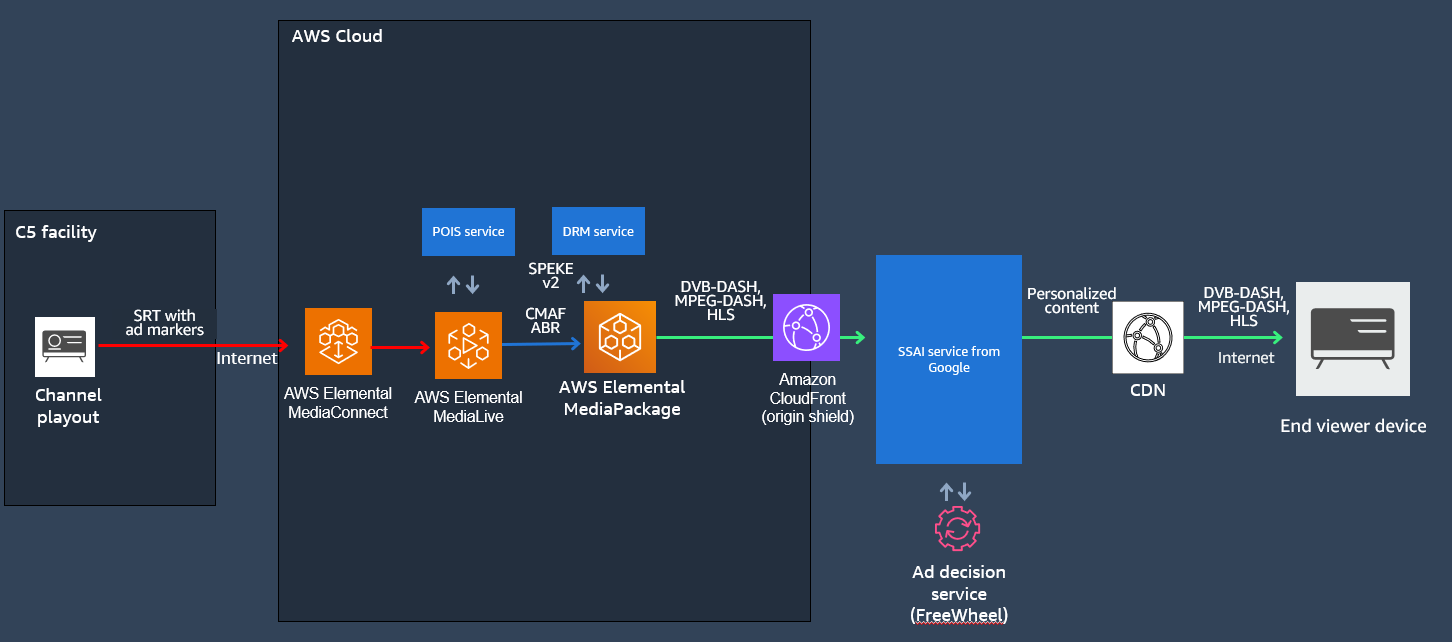Image resolution: width=1452 pixels, height=642 pixels.
Task: Click arrows above Ad decision service icon
Action: click(x=955, y=492)
